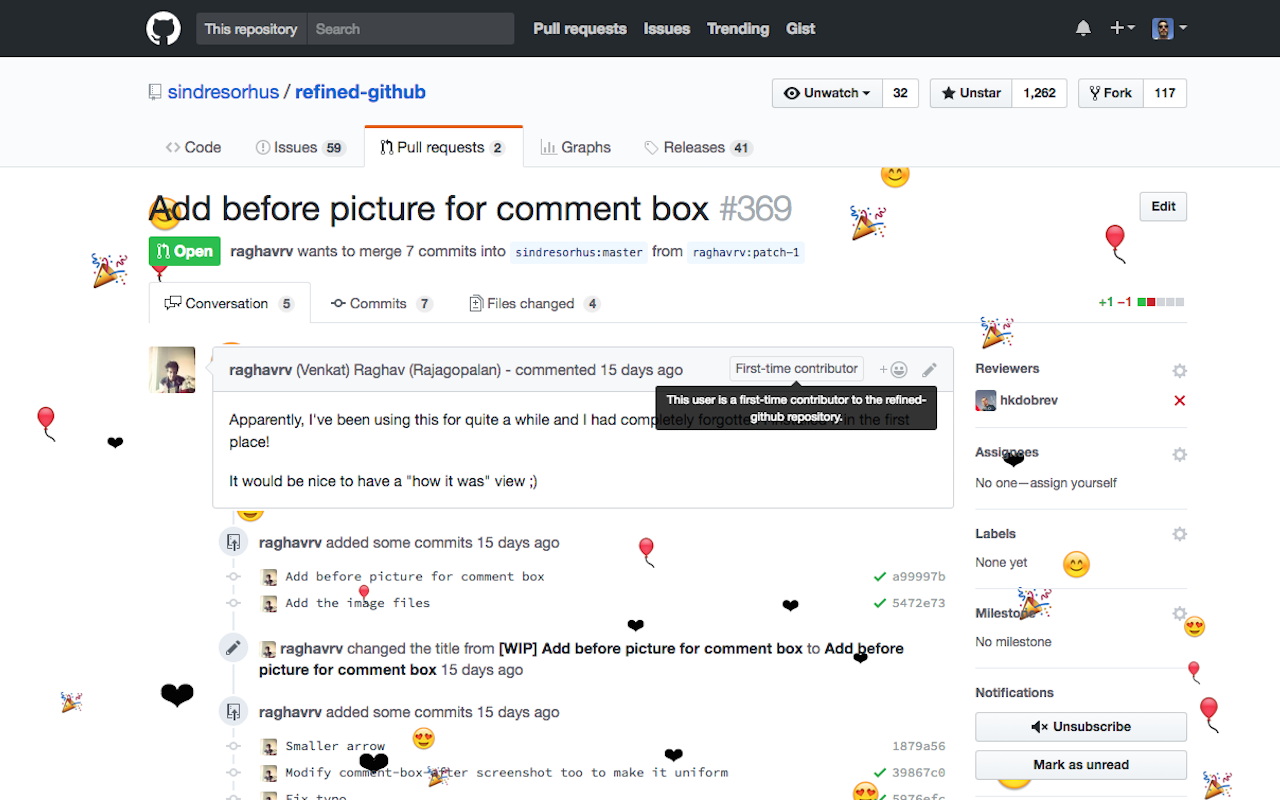The image size is (1280, 800).
Task: Open the Reviewers gear settings
Action: [x=1179, y=371]
